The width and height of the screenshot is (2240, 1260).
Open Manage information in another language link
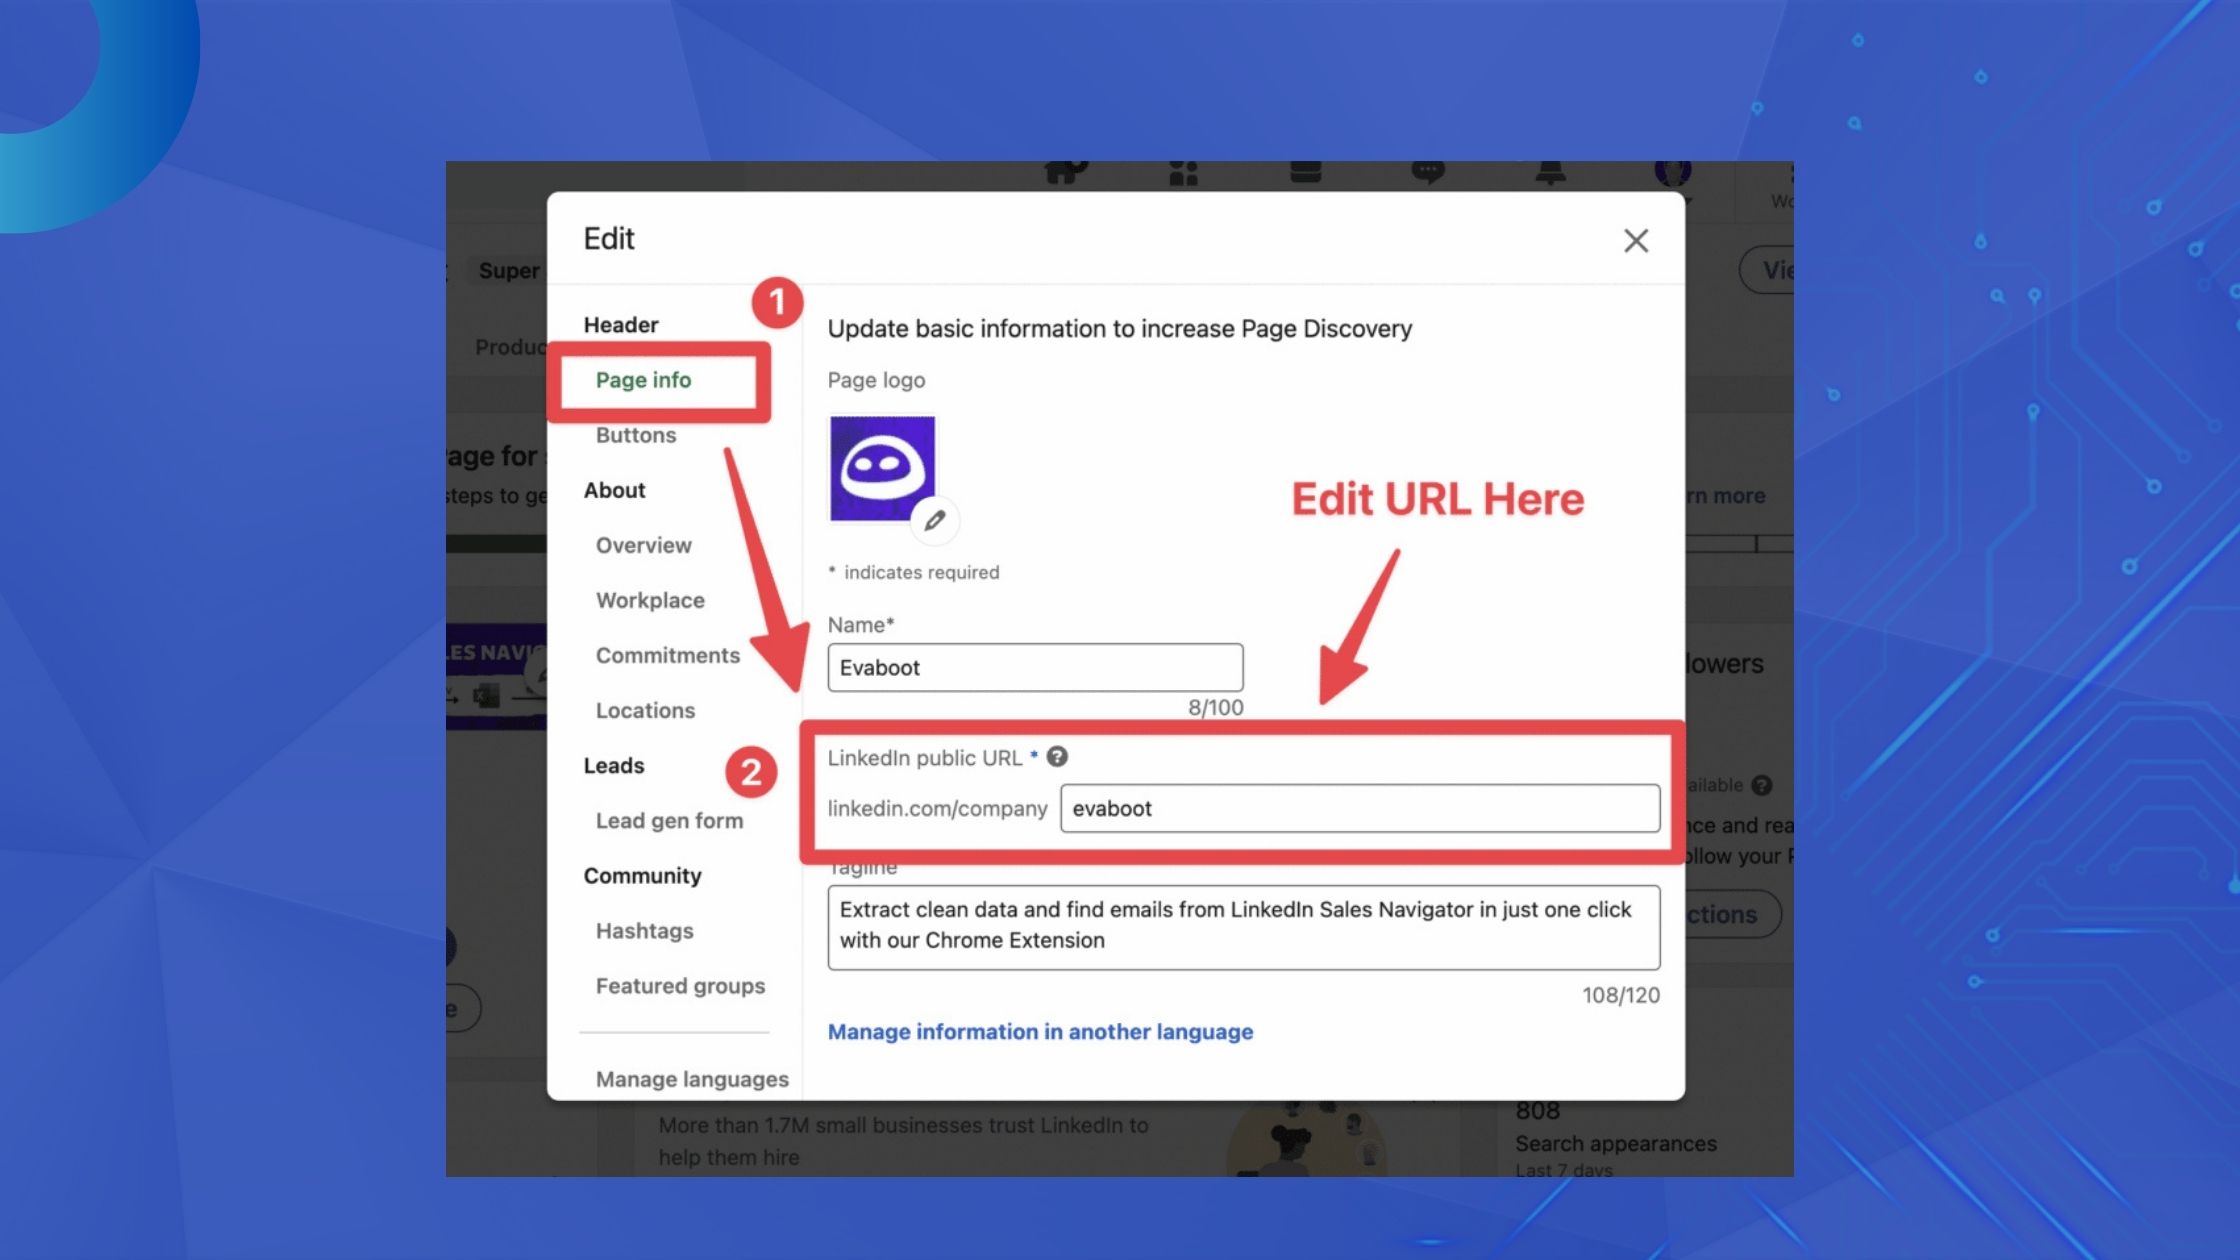click(x=1040, y=1031)
